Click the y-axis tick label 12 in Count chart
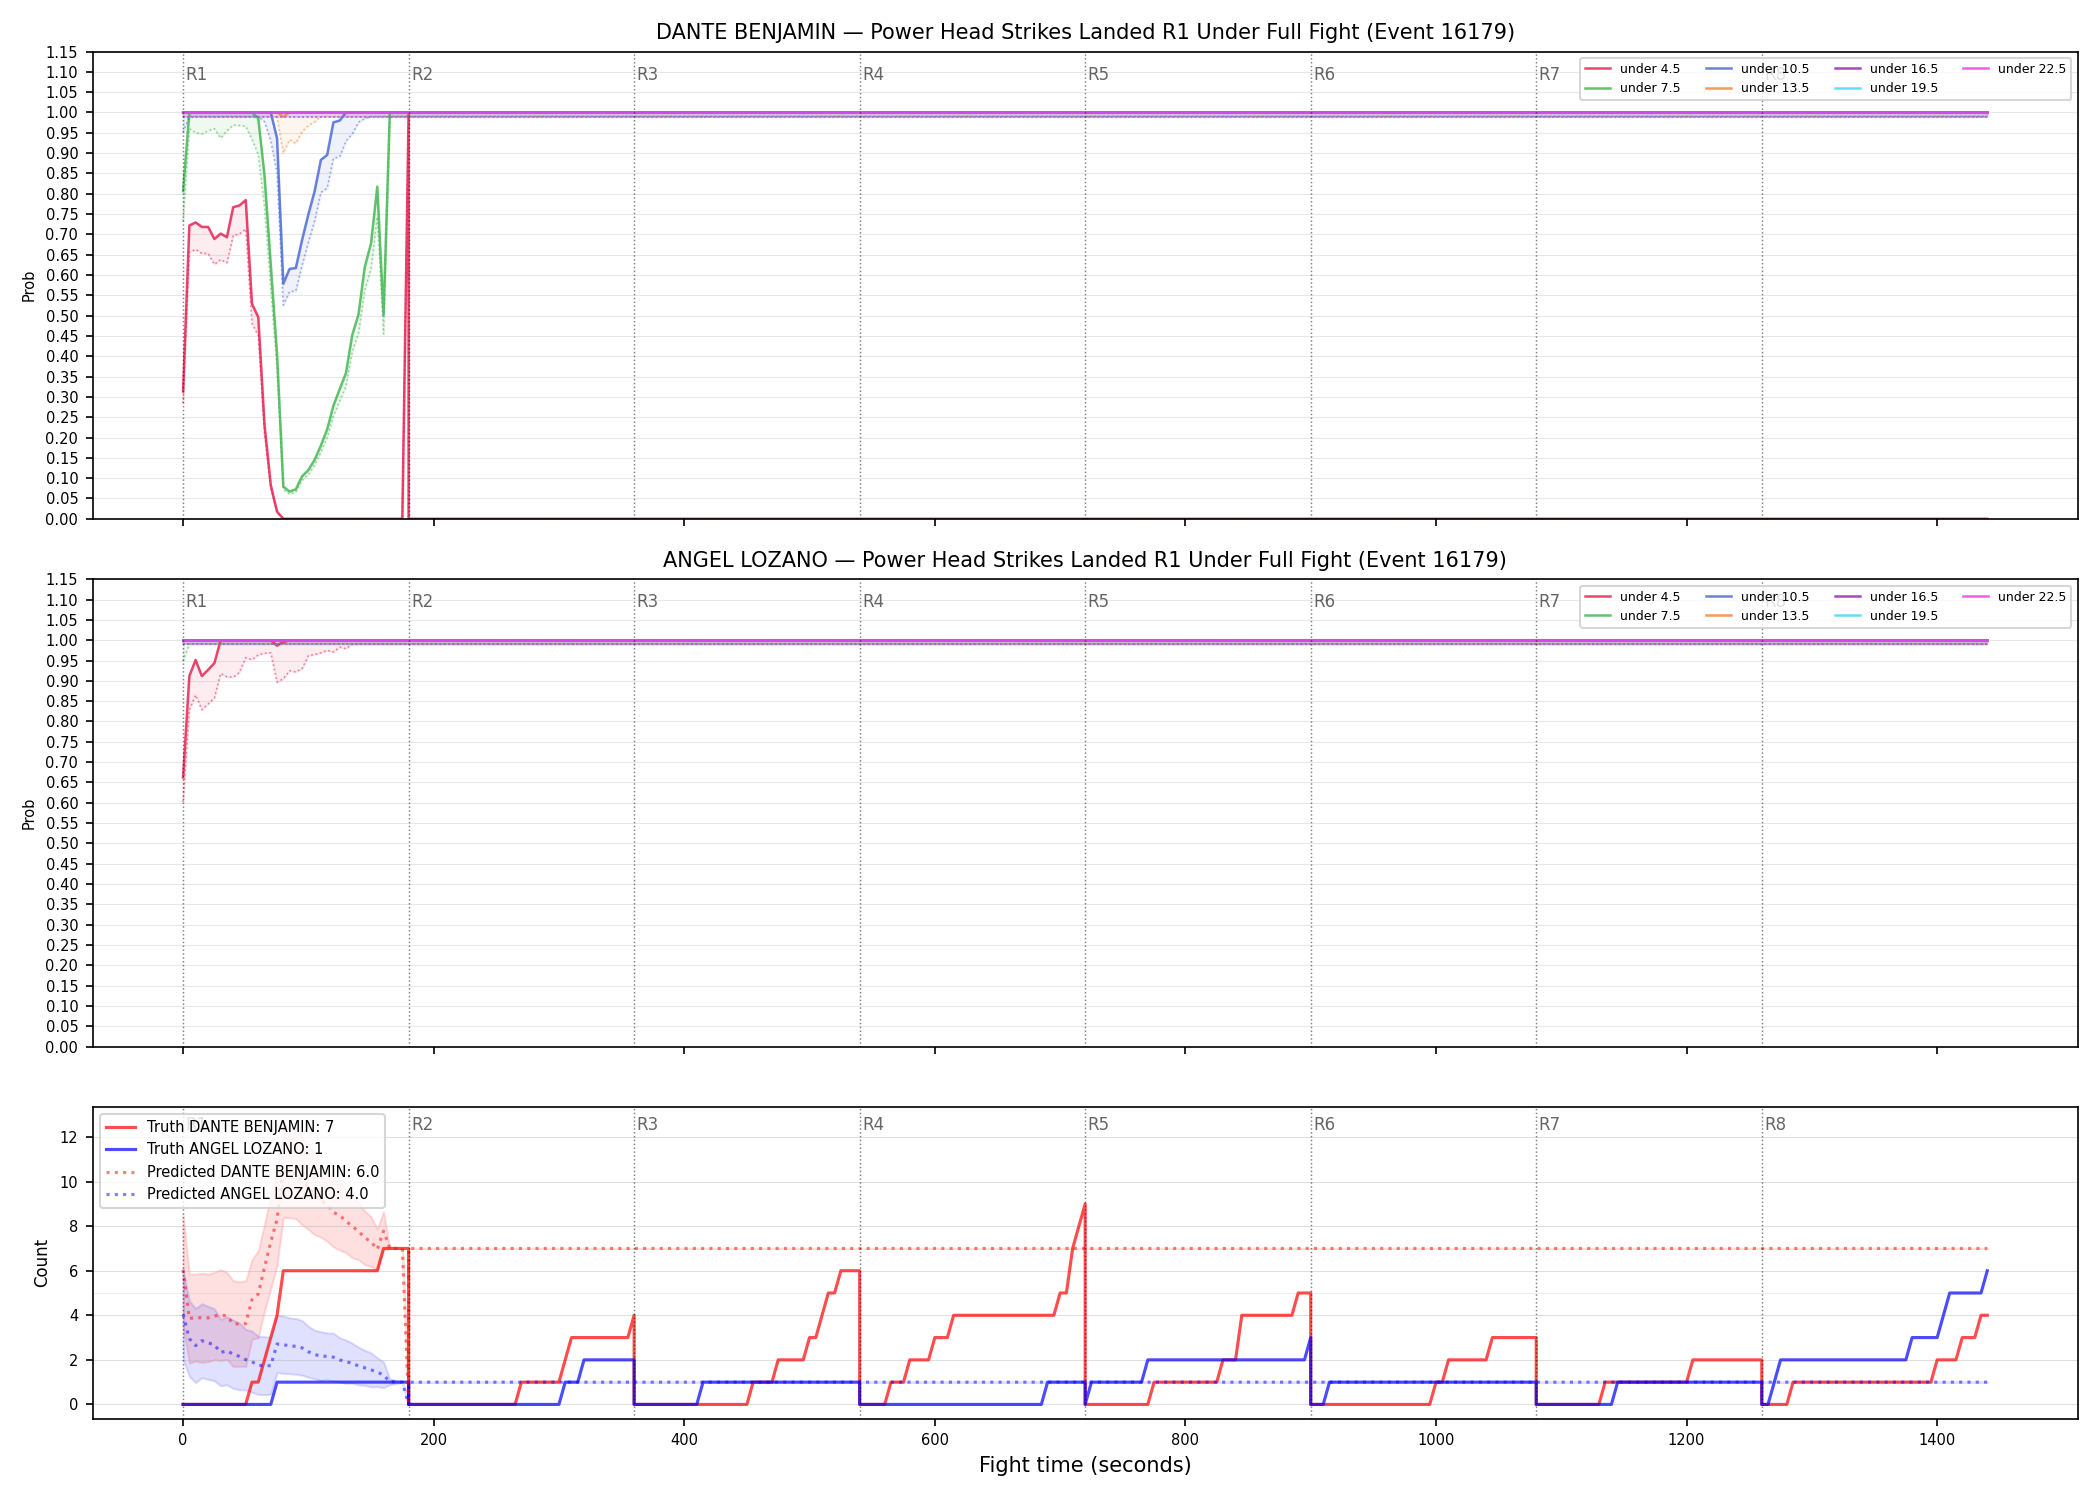The width and height of the screenshot is (2100, 1500). click(69, 1137)
